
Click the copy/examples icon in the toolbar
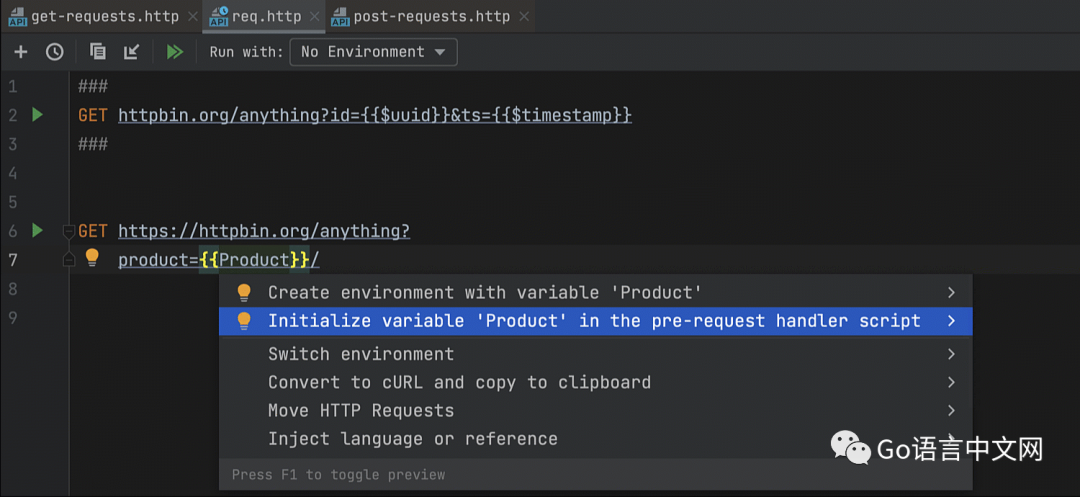point(97,52)
